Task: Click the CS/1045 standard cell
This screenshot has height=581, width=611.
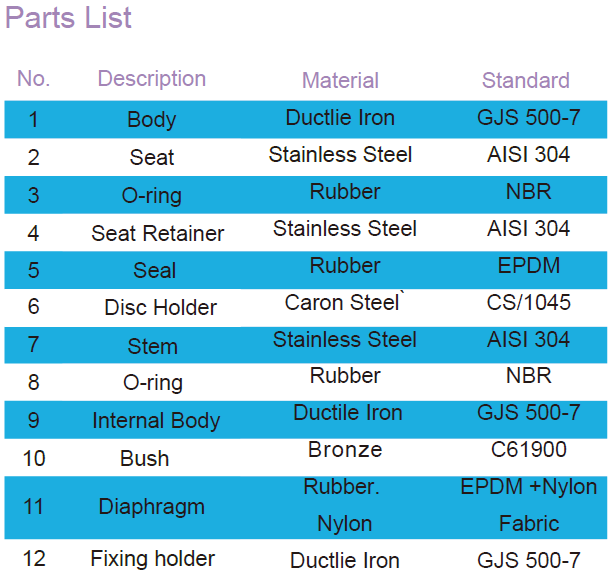Action: pyautogui.click(x=529, y=302)
